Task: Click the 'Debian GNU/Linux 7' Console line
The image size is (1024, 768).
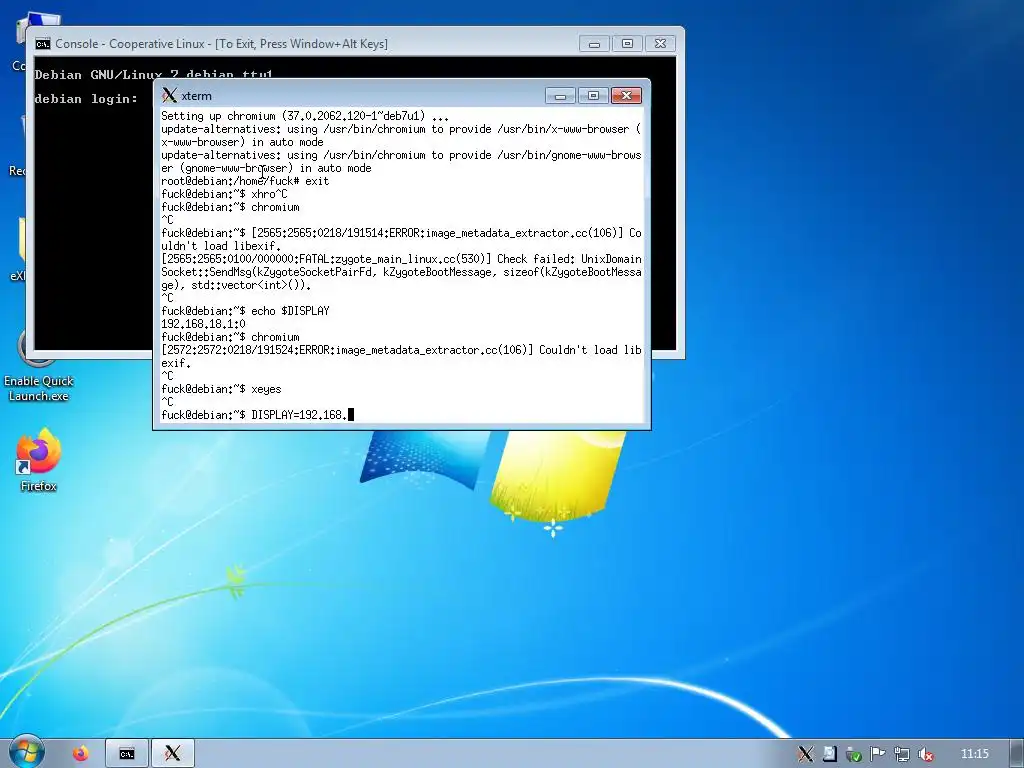Action: pyautogui.click(x=153, y=74)
